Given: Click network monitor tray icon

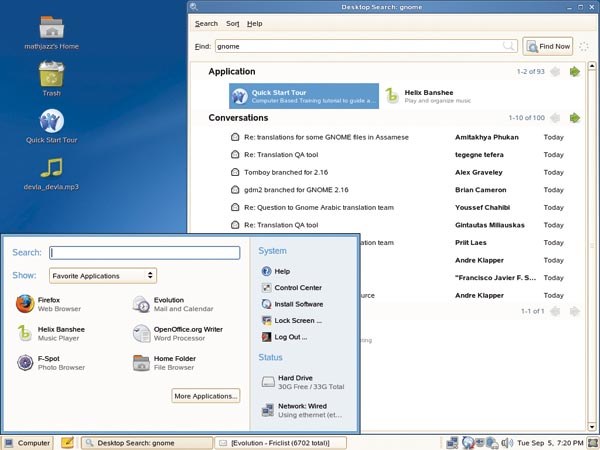Looking at the screenshot, I should tap(452, 443).
